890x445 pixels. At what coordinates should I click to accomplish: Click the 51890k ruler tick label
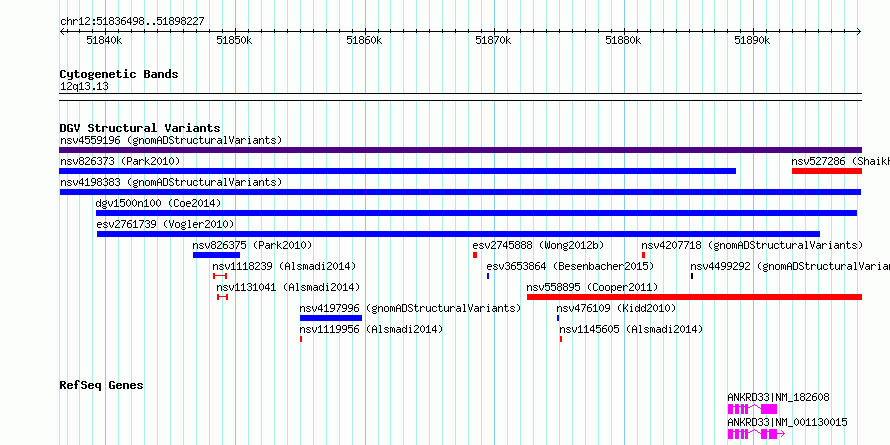click(753, 40)
